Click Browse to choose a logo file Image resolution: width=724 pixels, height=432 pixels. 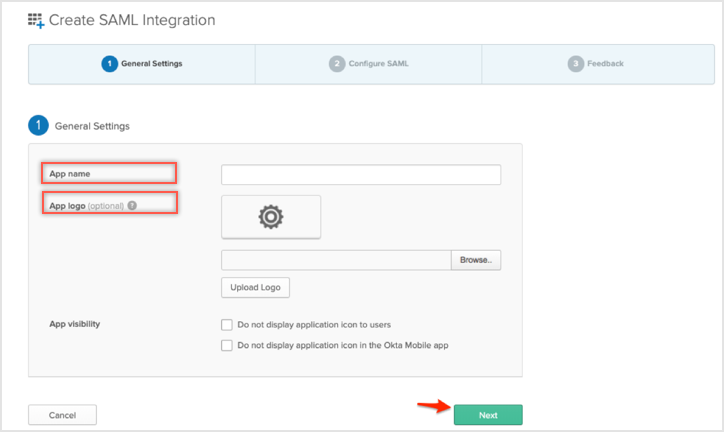pyautogui.click(x=476, y=260)
